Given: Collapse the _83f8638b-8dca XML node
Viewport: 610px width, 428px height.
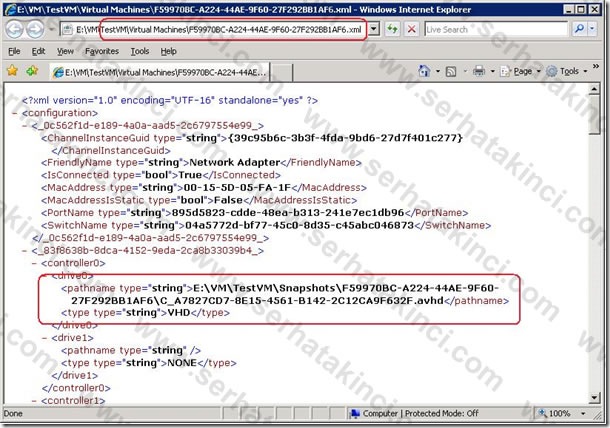Looking at the screenshot, I should click(25, 251).
